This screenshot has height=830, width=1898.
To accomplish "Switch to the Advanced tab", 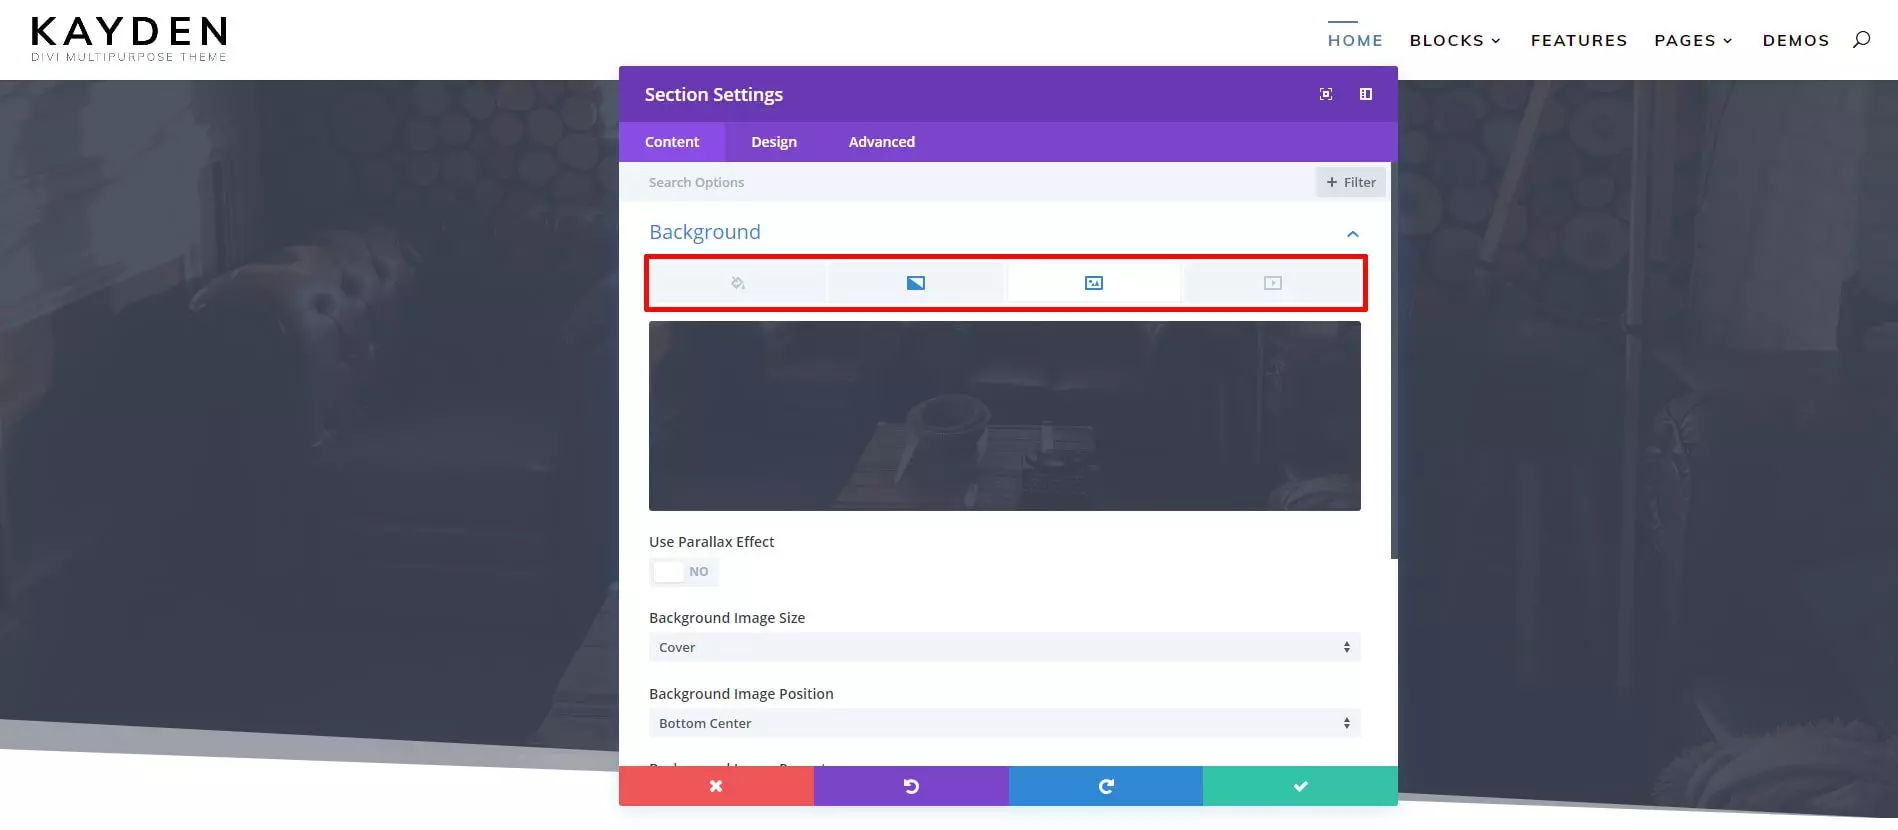I will click(882, 142).
